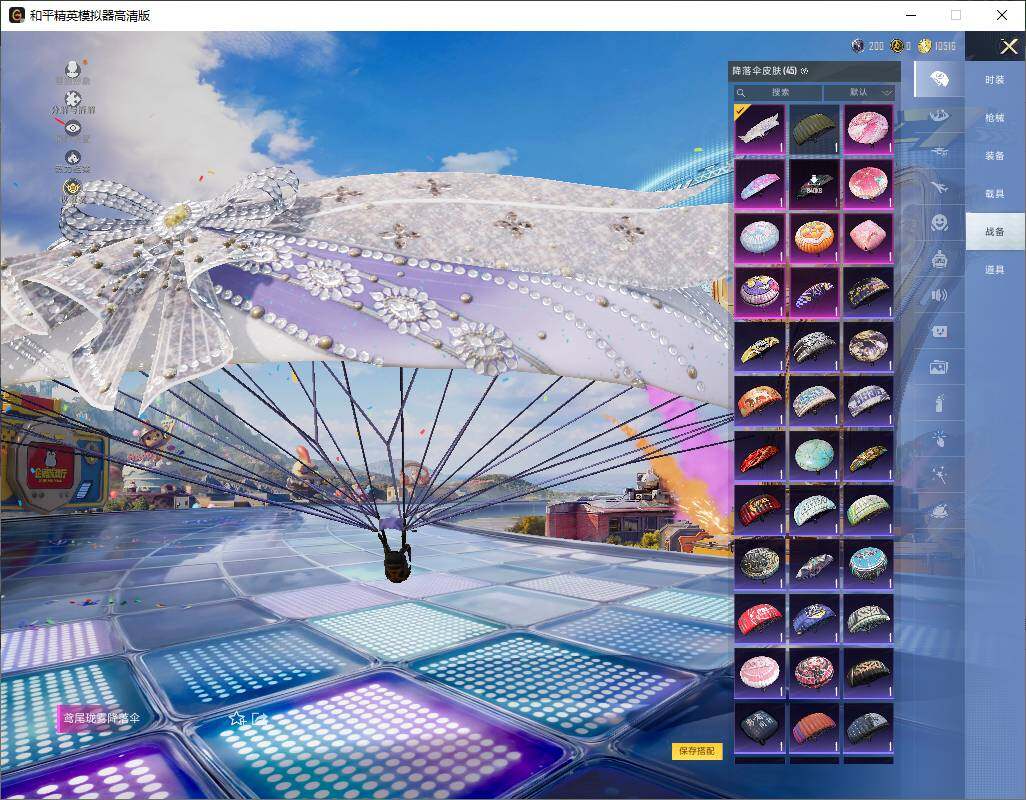Screen dimensions: 1026x800
Task: Select the orange striped parachute in bottom row
Action: point(814,727)
